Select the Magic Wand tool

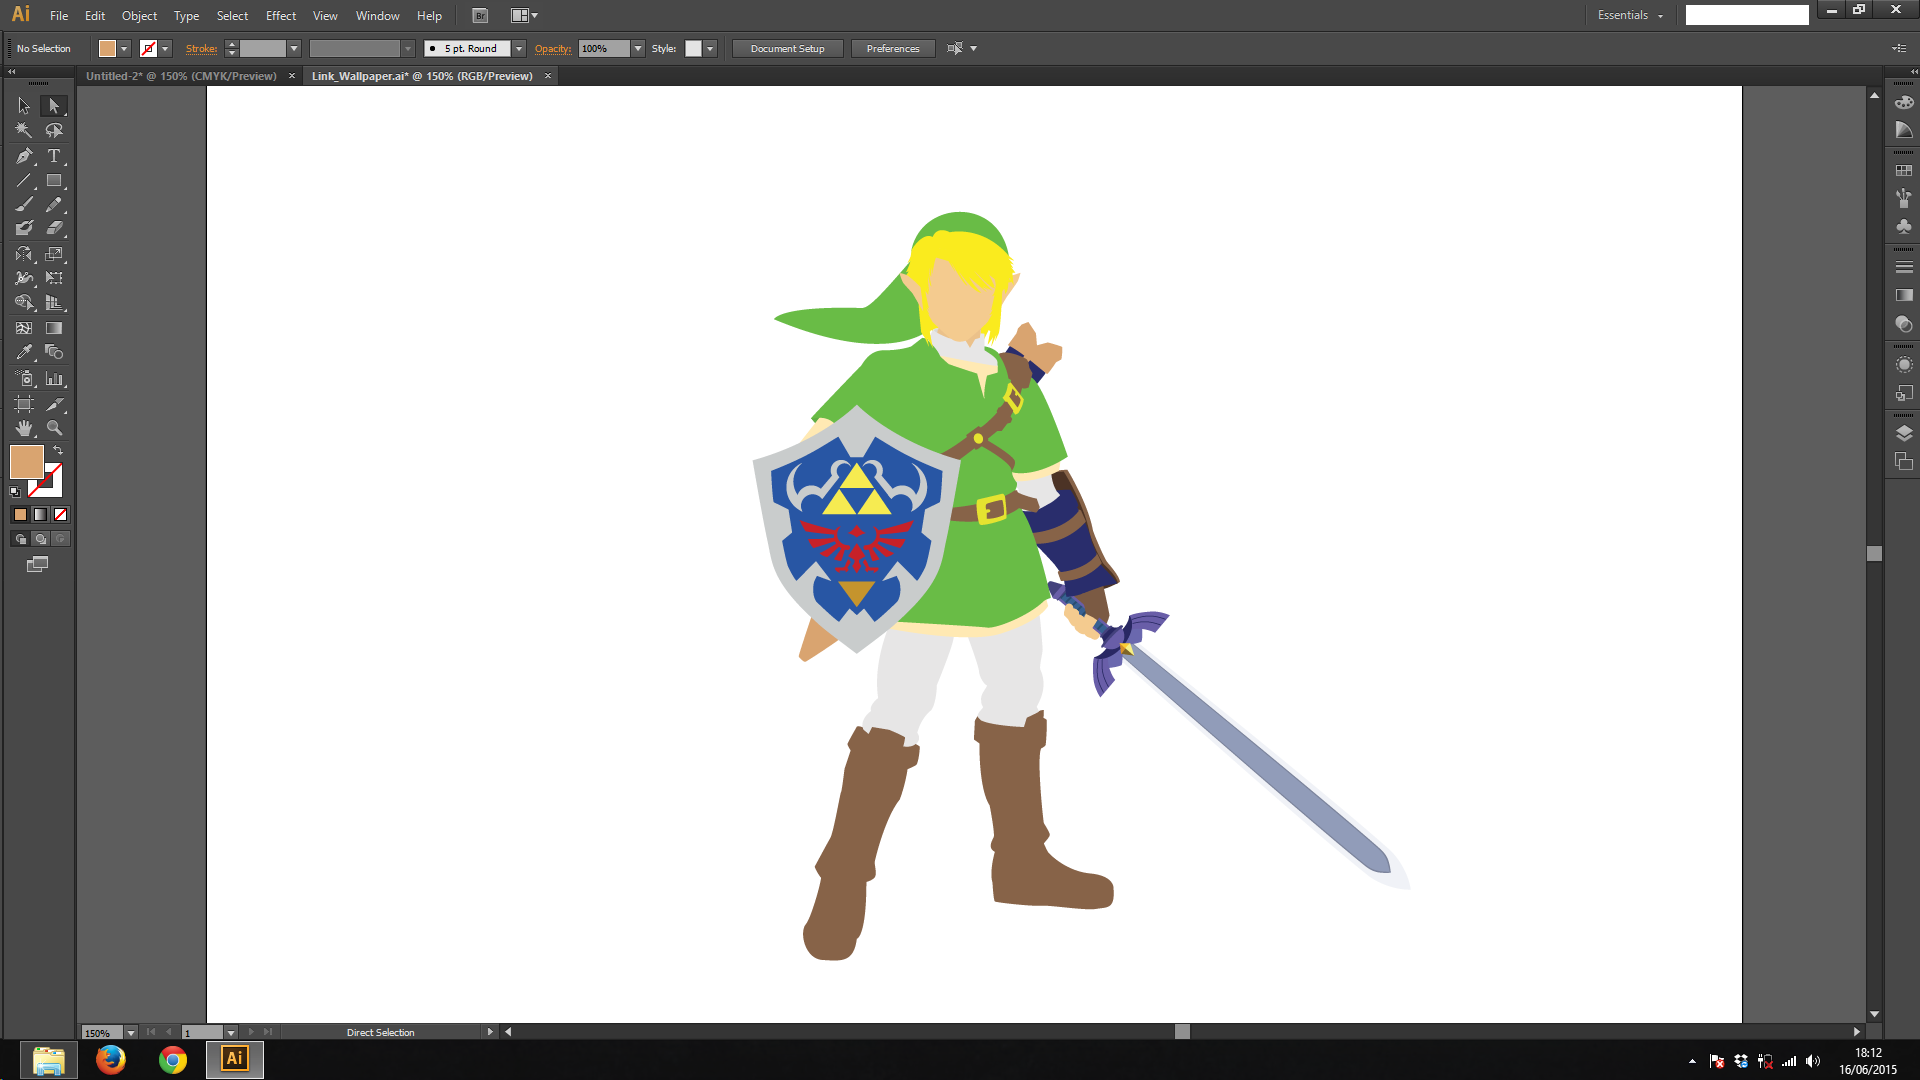tap(24, 130)
